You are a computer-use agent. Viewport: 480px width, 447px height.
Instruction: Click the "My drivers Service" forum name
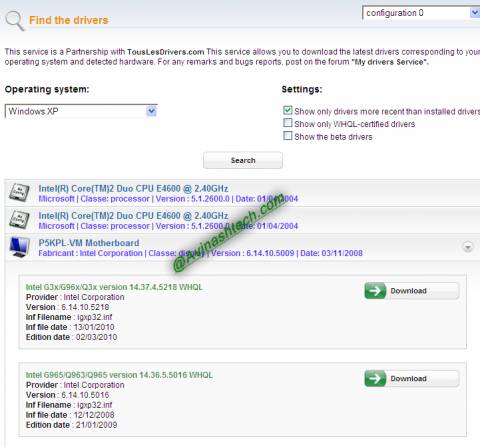click(x=389, y=62)
